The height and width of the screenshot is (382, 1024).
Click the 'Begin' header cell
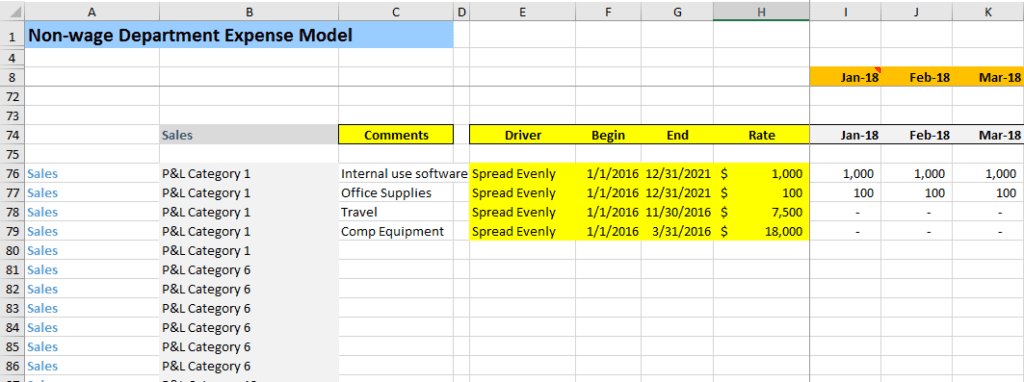[608, 135]
